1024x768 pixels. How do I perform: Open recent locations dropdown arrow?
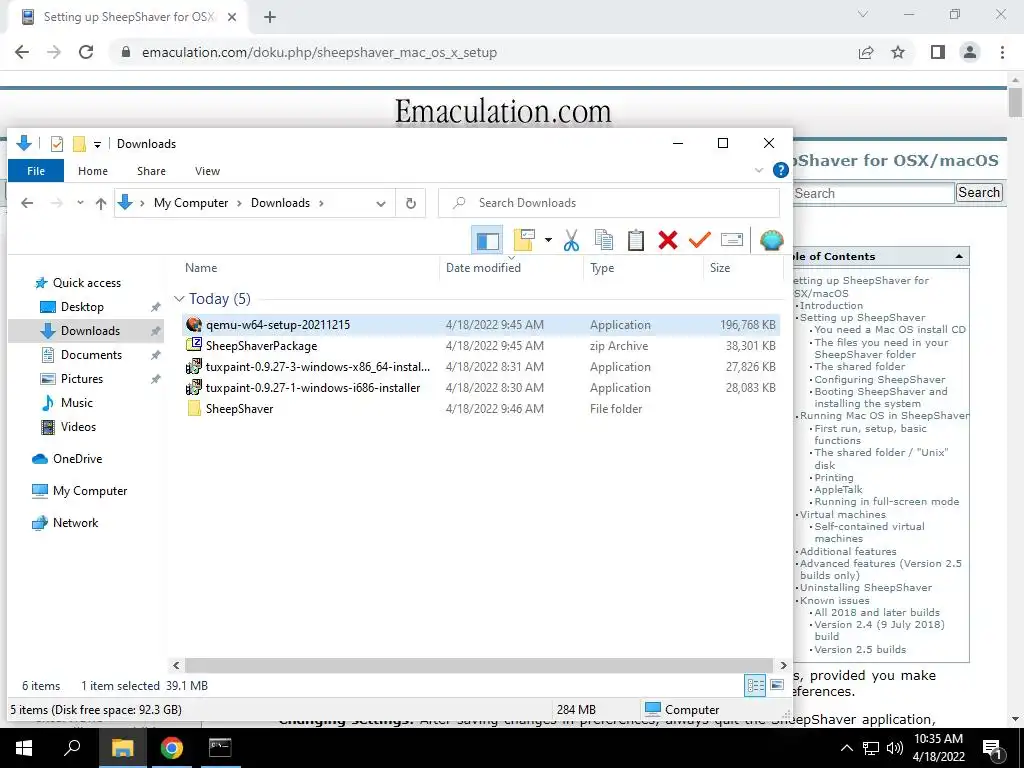80,203
